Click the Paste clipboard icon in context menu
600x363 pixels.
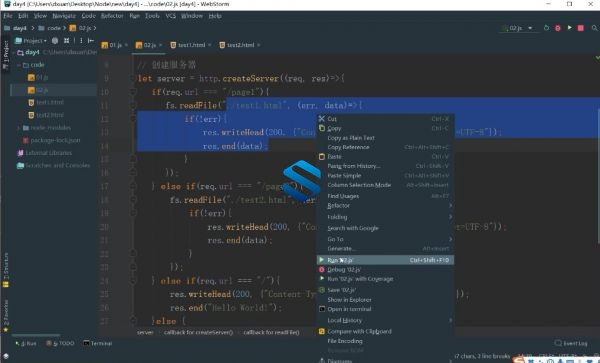pyautogui.click(x=322, y=156)
